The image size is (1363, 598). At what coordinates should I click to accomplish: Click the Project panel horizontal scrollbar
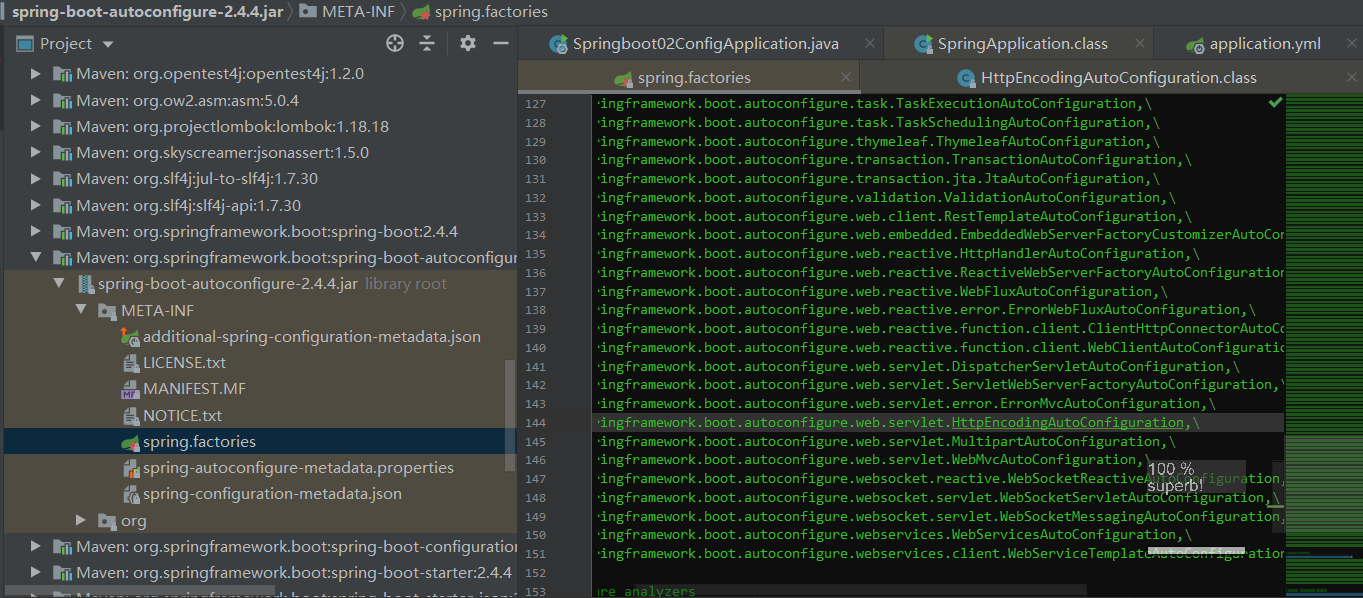coord(140,593)
